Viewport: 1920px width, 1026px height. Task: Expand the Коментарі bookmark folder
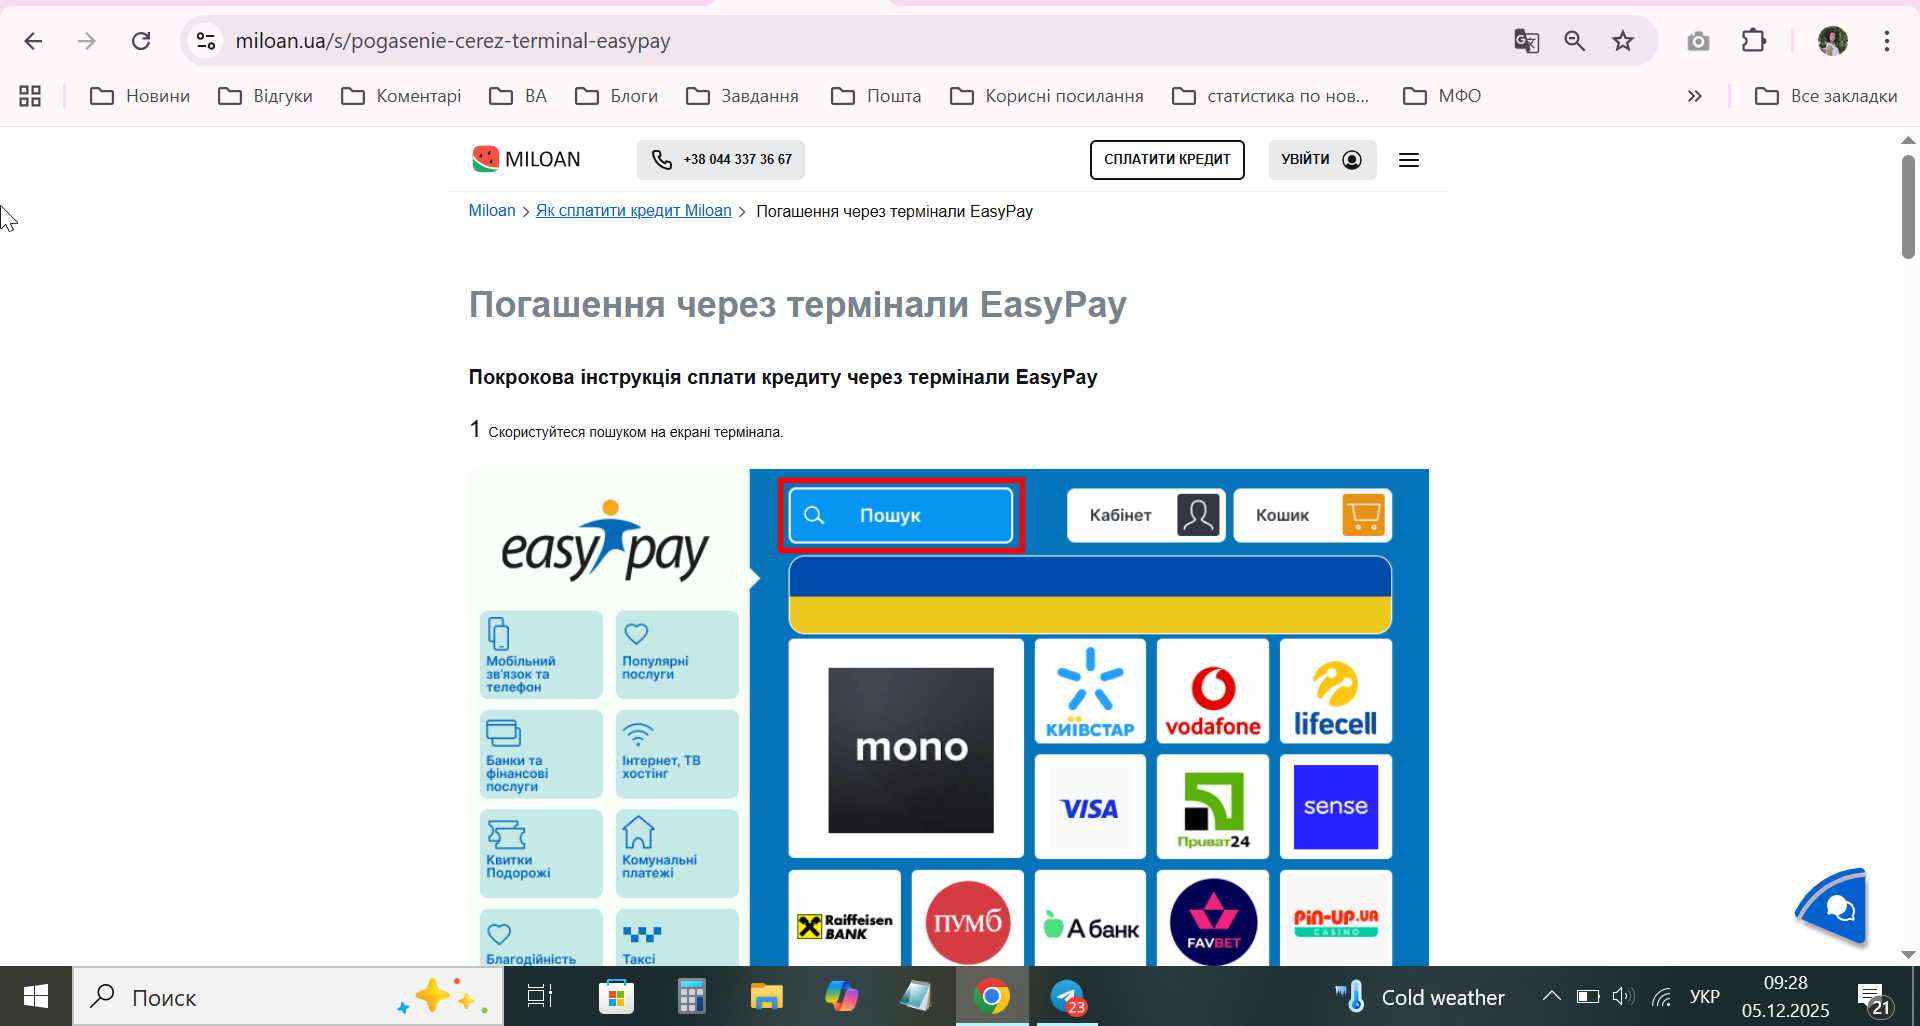401,96
